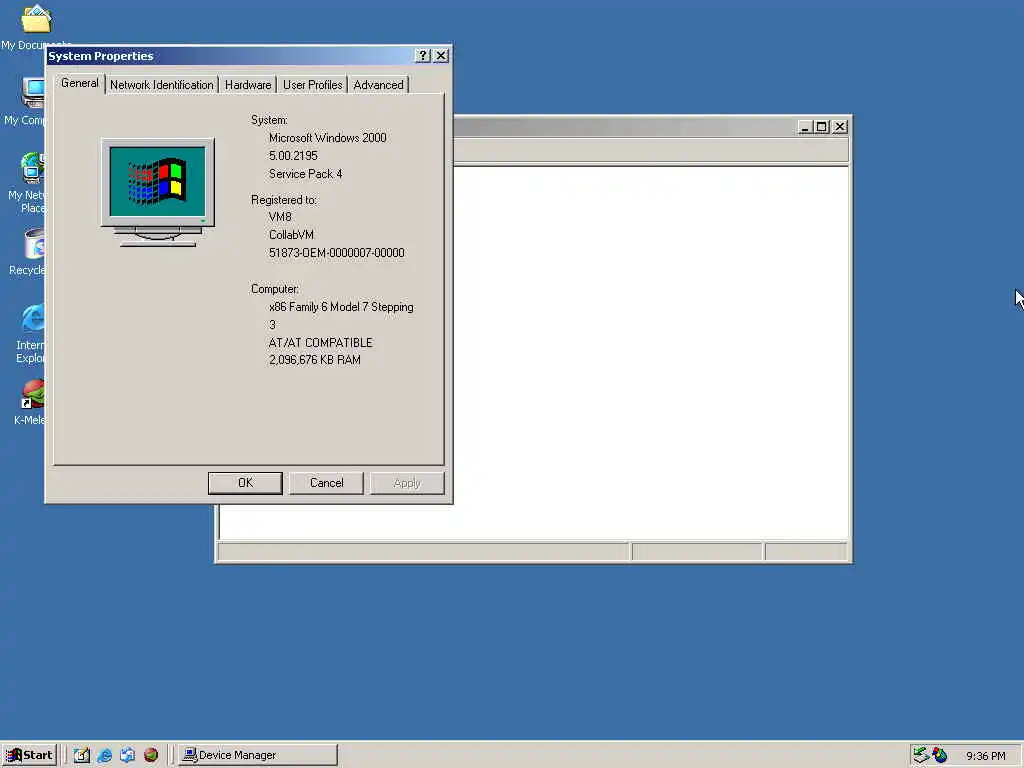The image size is (1024, 768).
Task: Click the 9:36 PM clock
Action: tap(985, 756)
